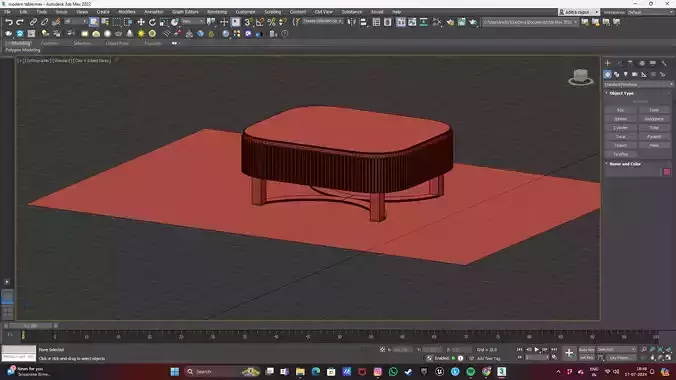Screen dimensions: 676x380
Task: Toggle the 3D Snaps icon
Action: coord(248,22)
